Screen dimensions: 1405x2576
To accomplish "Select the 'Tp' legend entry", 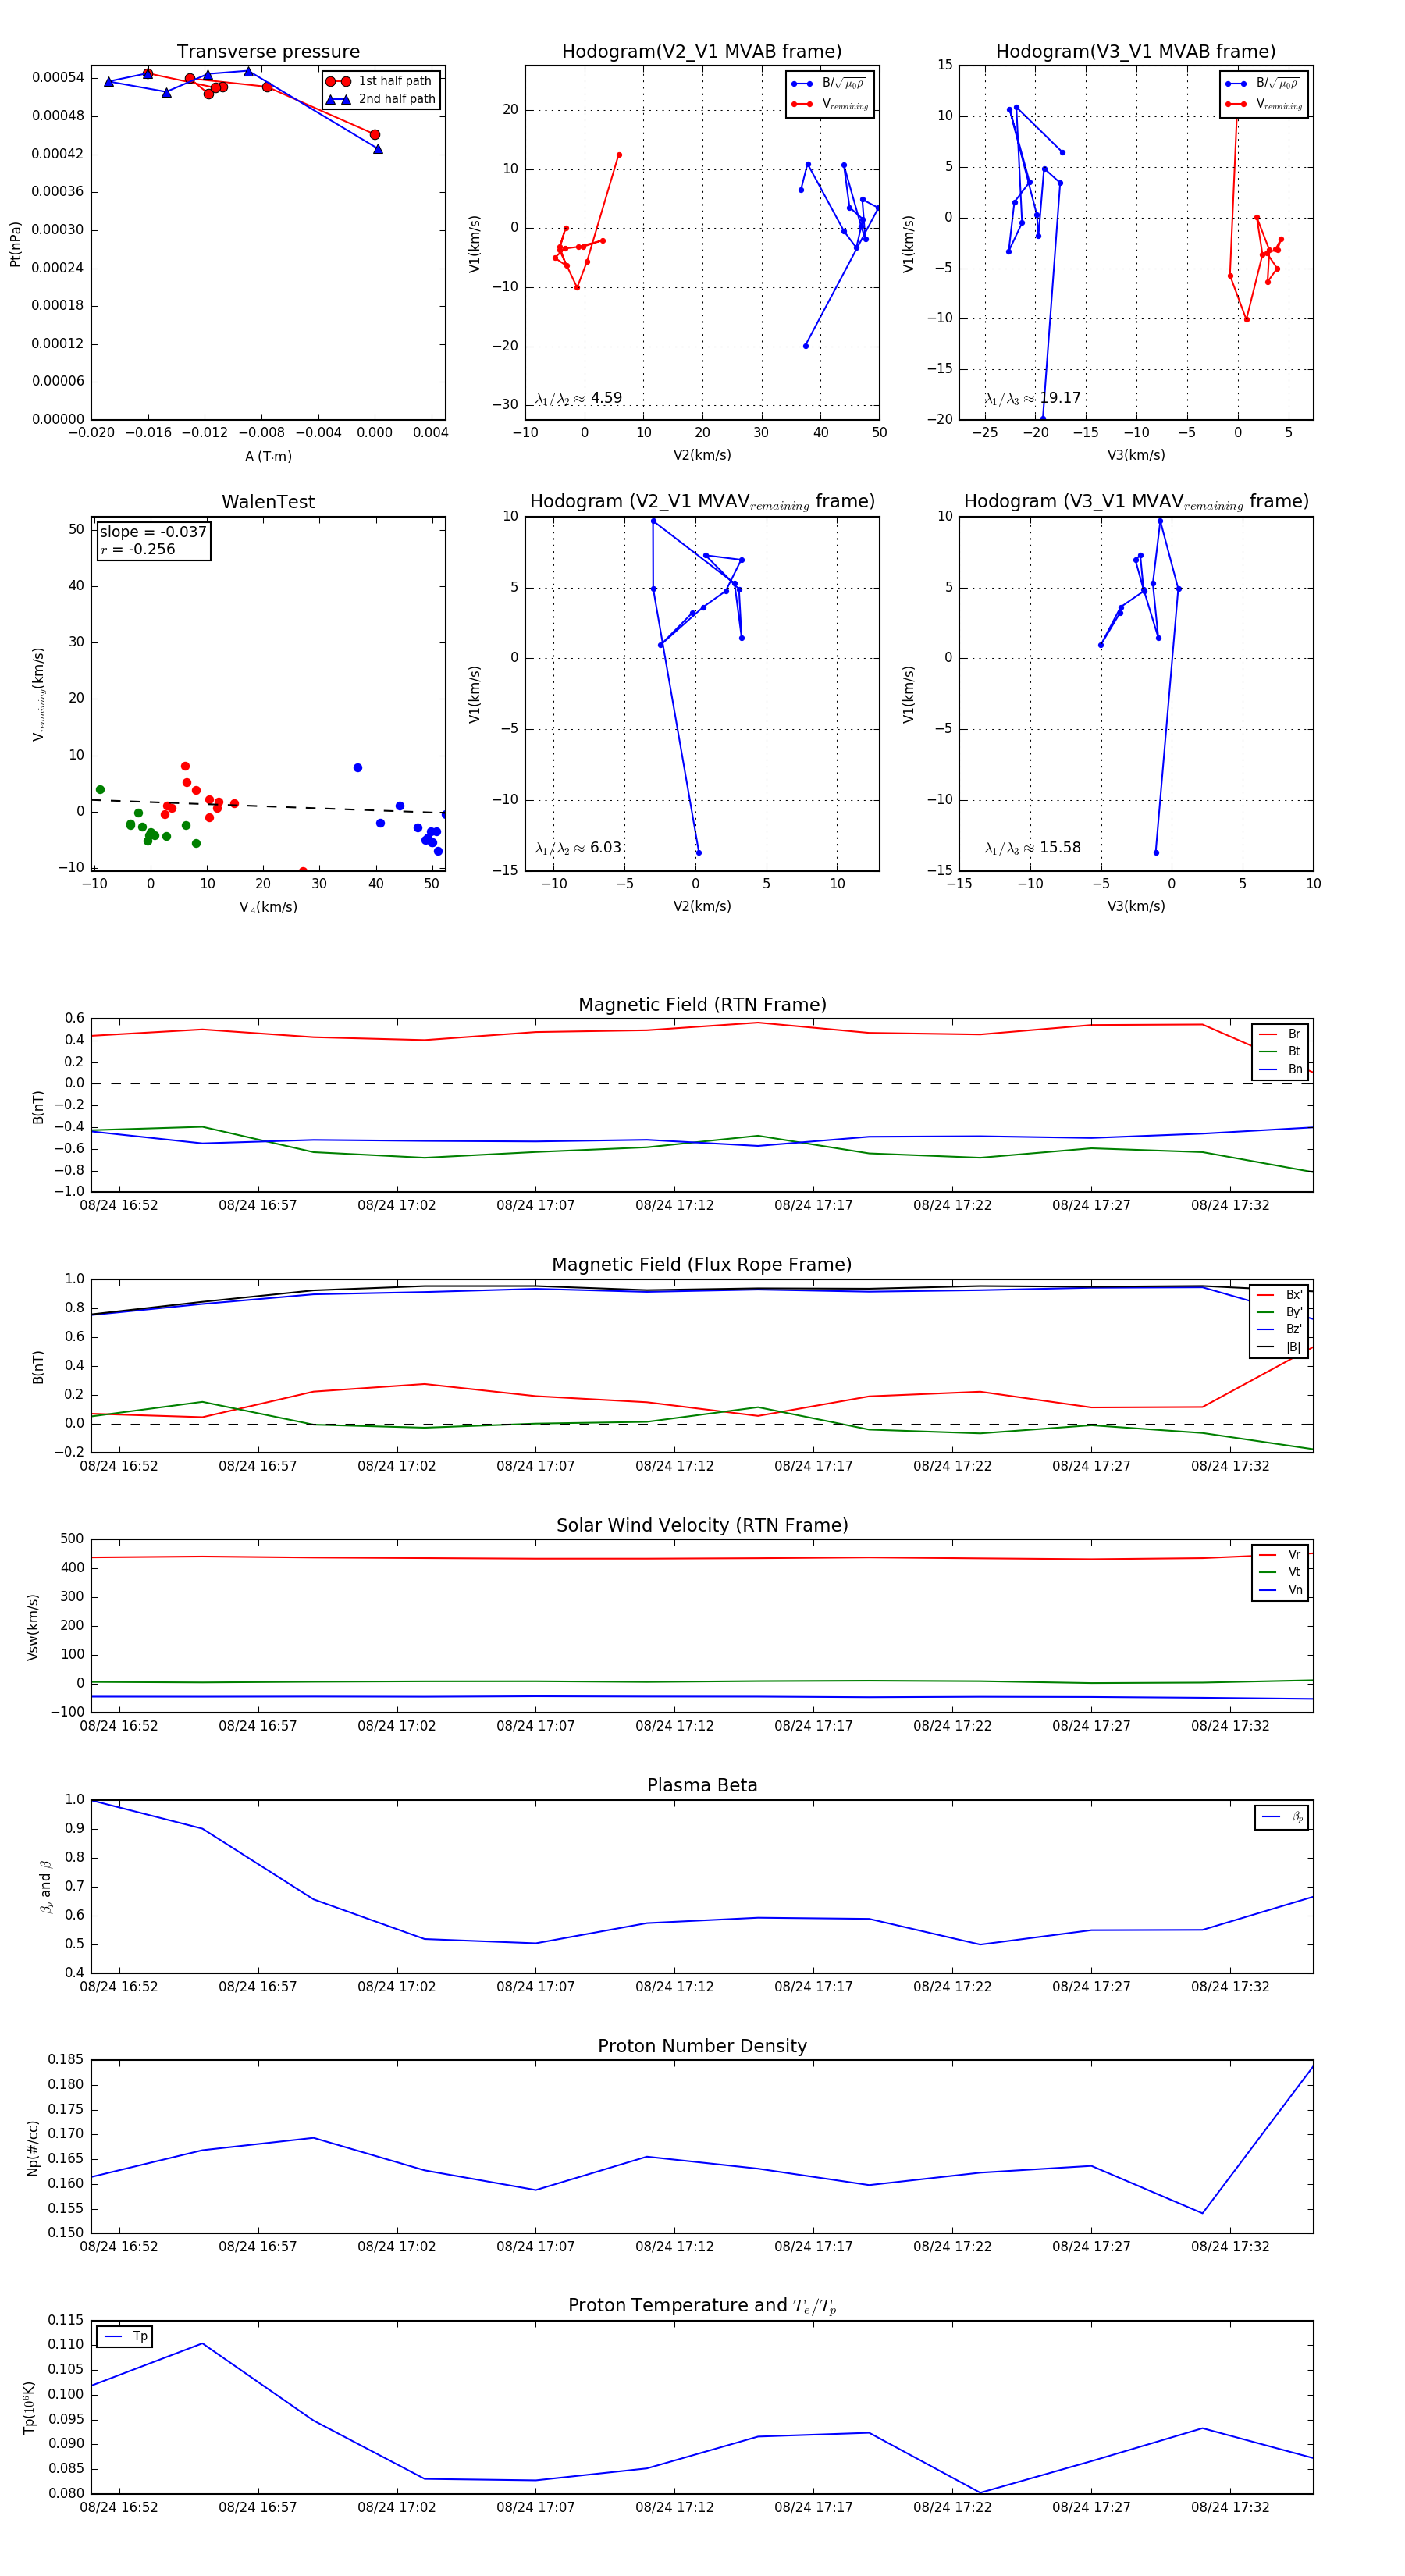I will (x=125, y=2337).
